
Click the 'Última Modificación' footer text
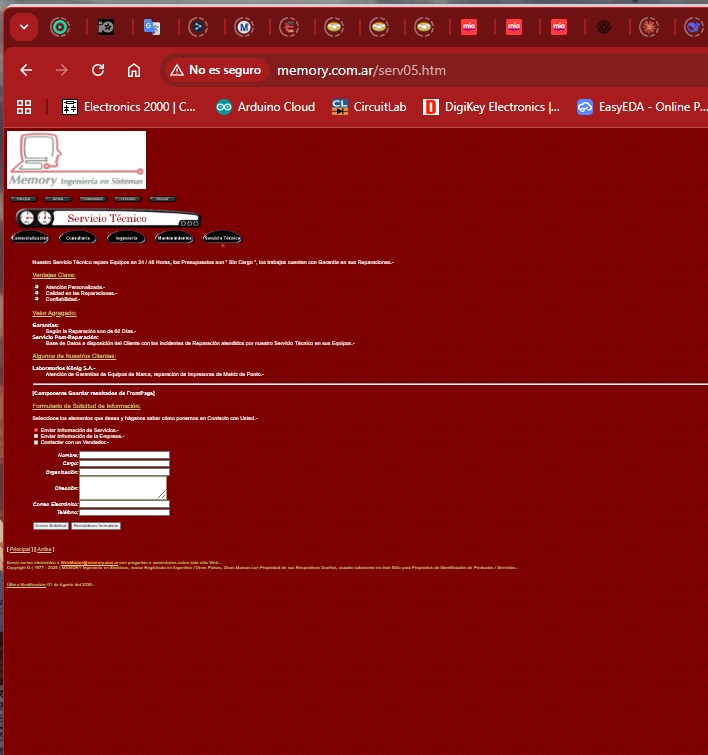tap(26, 585)
